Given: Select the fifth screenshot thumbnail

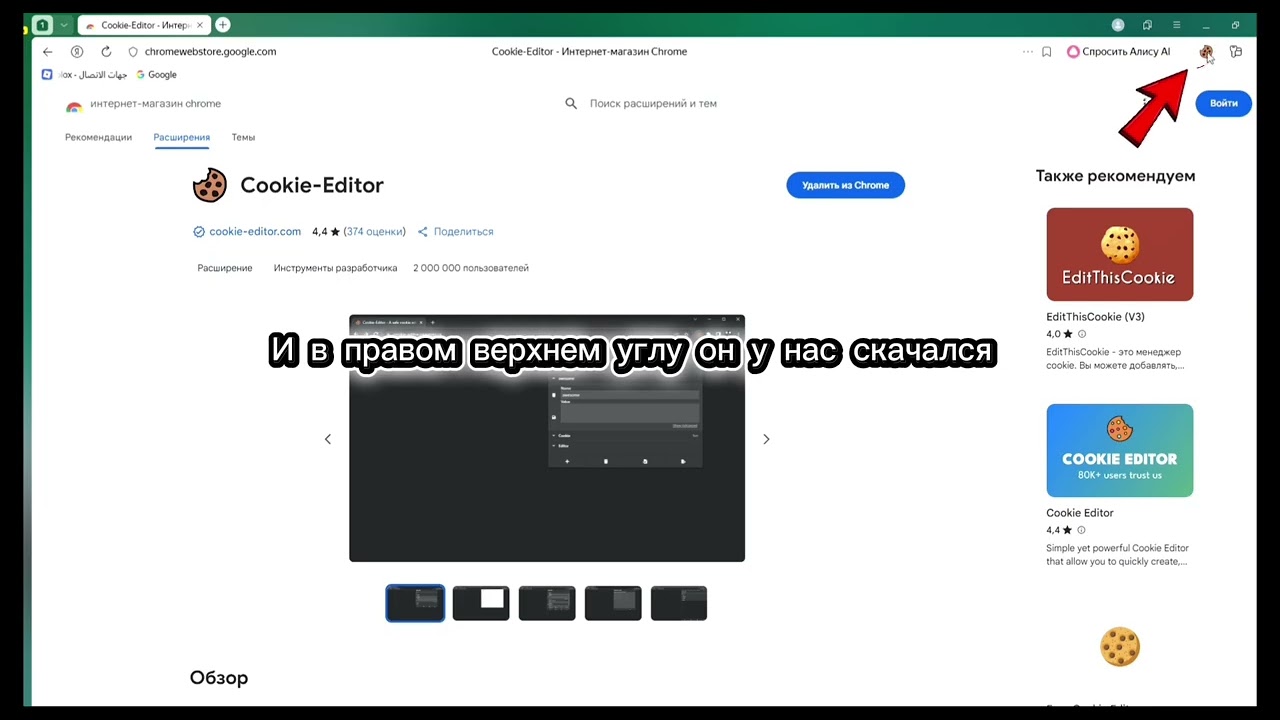Looking at the screenshot, I should click(x=679, y=603).
